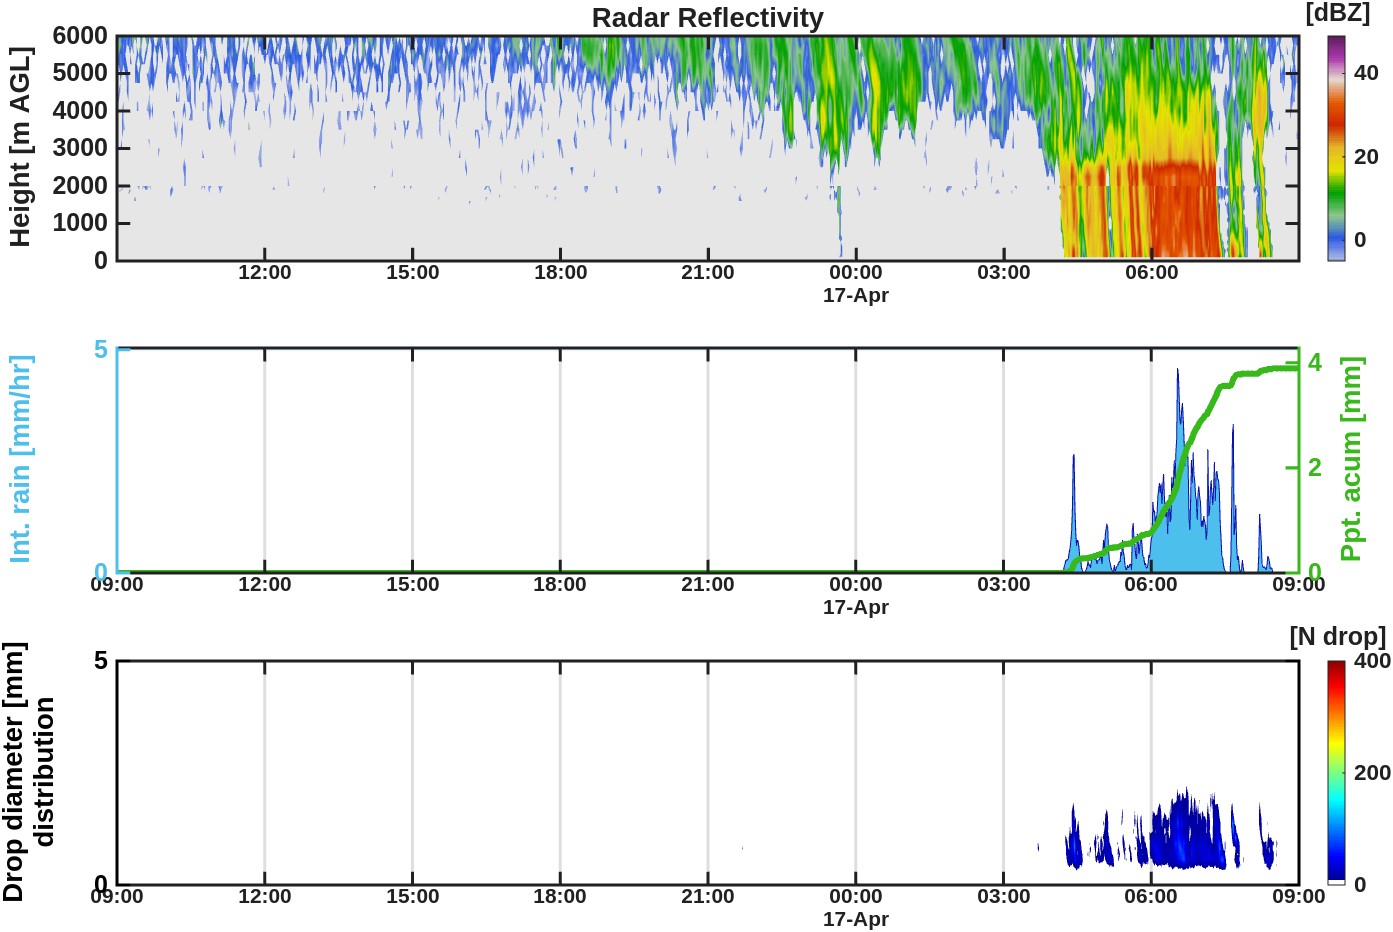Click the tallest rain intensity peak

1177,372
